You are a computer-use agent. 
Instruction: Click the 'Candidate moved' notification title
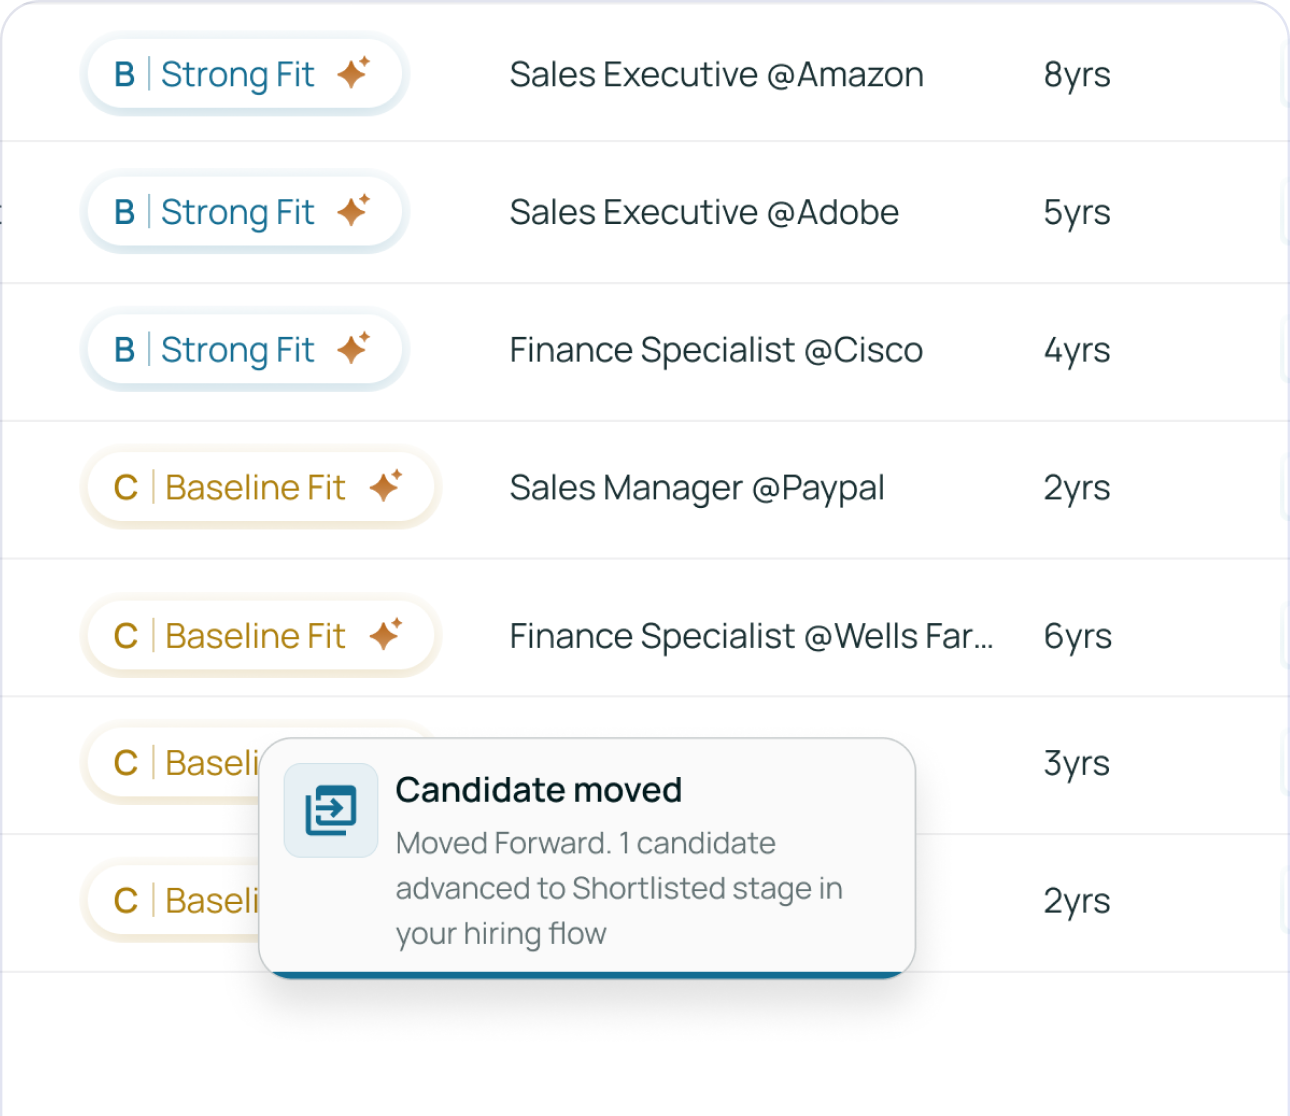538,790
